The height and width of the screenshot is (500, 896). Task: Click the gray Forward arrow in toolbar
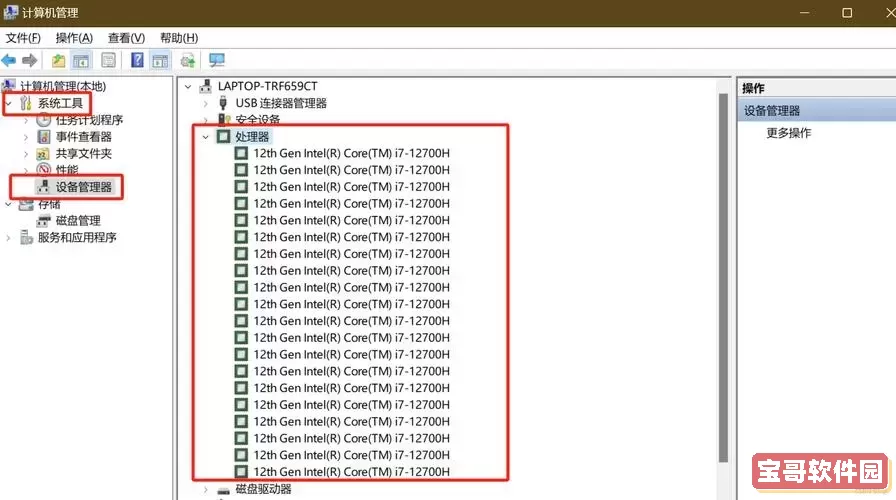30,60
